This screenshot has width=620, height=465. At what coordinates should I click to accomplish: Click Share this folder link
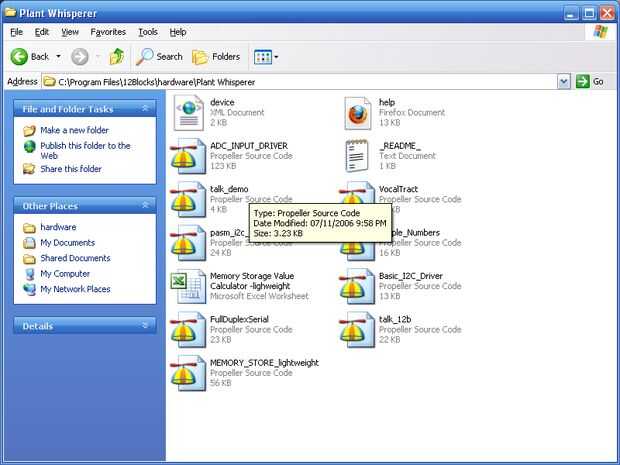71,169
